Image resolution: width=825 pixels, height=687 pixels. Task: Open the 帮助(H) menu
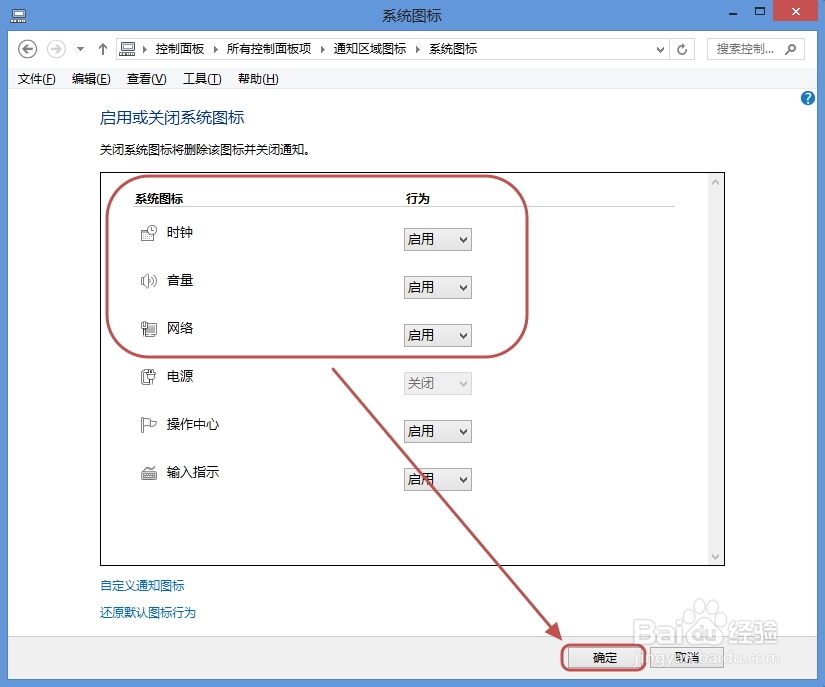coord(258,79)
